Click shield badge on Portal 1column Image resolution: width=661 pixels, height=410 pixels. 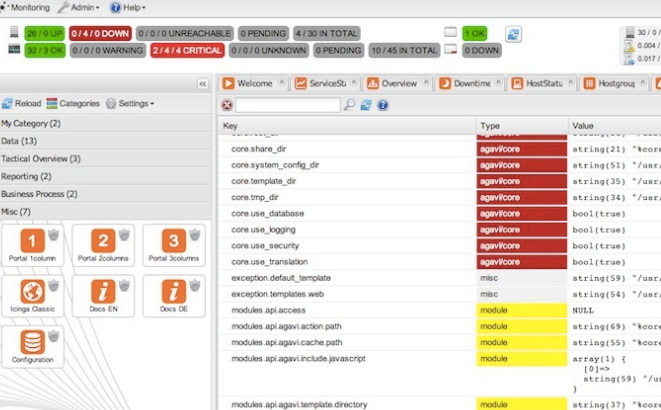(x=54, y=235)
